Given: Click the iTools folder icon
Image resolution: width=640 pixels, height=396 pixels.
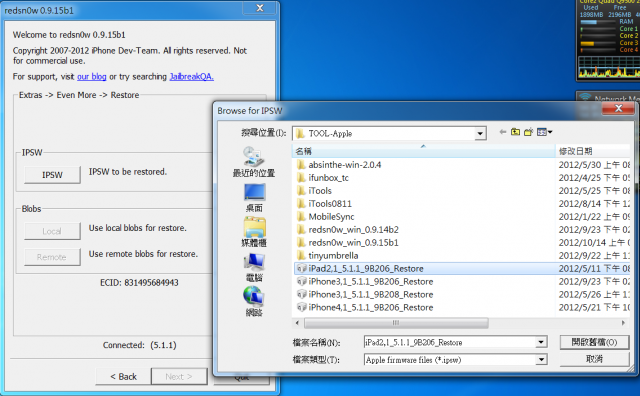Looking at the screenshot, I should (x=301, y=191).
